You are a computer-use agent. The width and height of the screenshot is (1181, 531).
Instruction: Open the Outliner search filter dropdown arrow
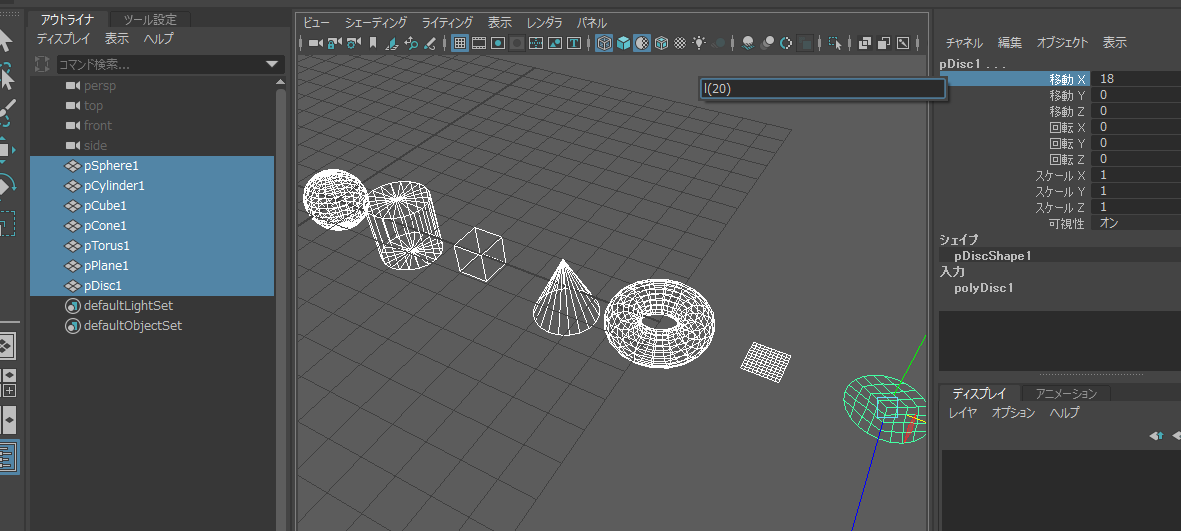coord(273,65)
